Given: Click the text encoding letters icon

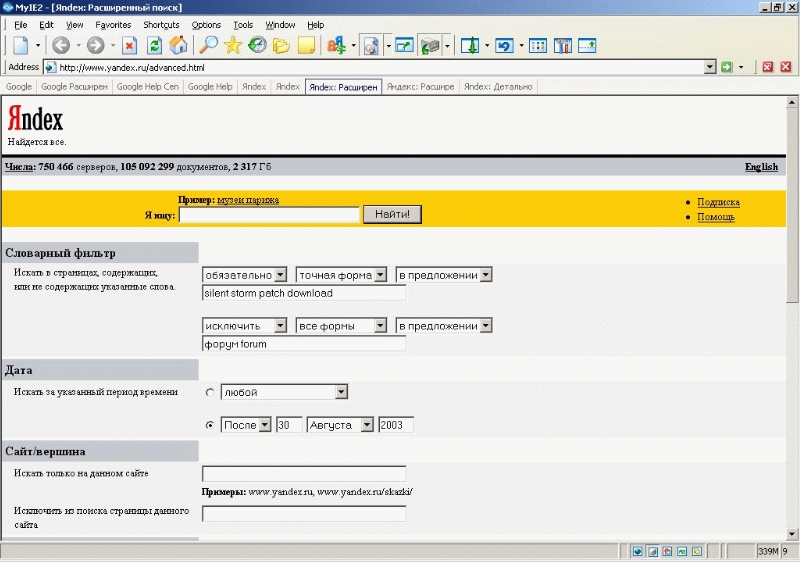Looking at the screenshot, I should pos(336,45).
